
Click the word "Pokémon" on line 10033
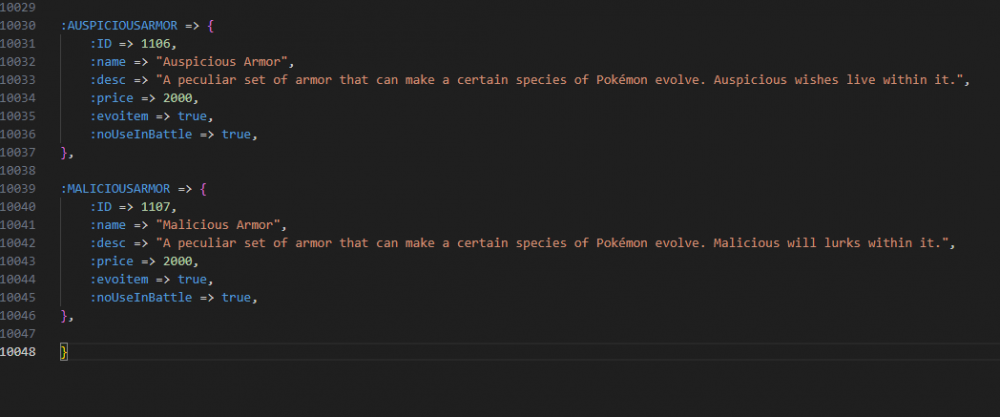(x=622, y=80)
